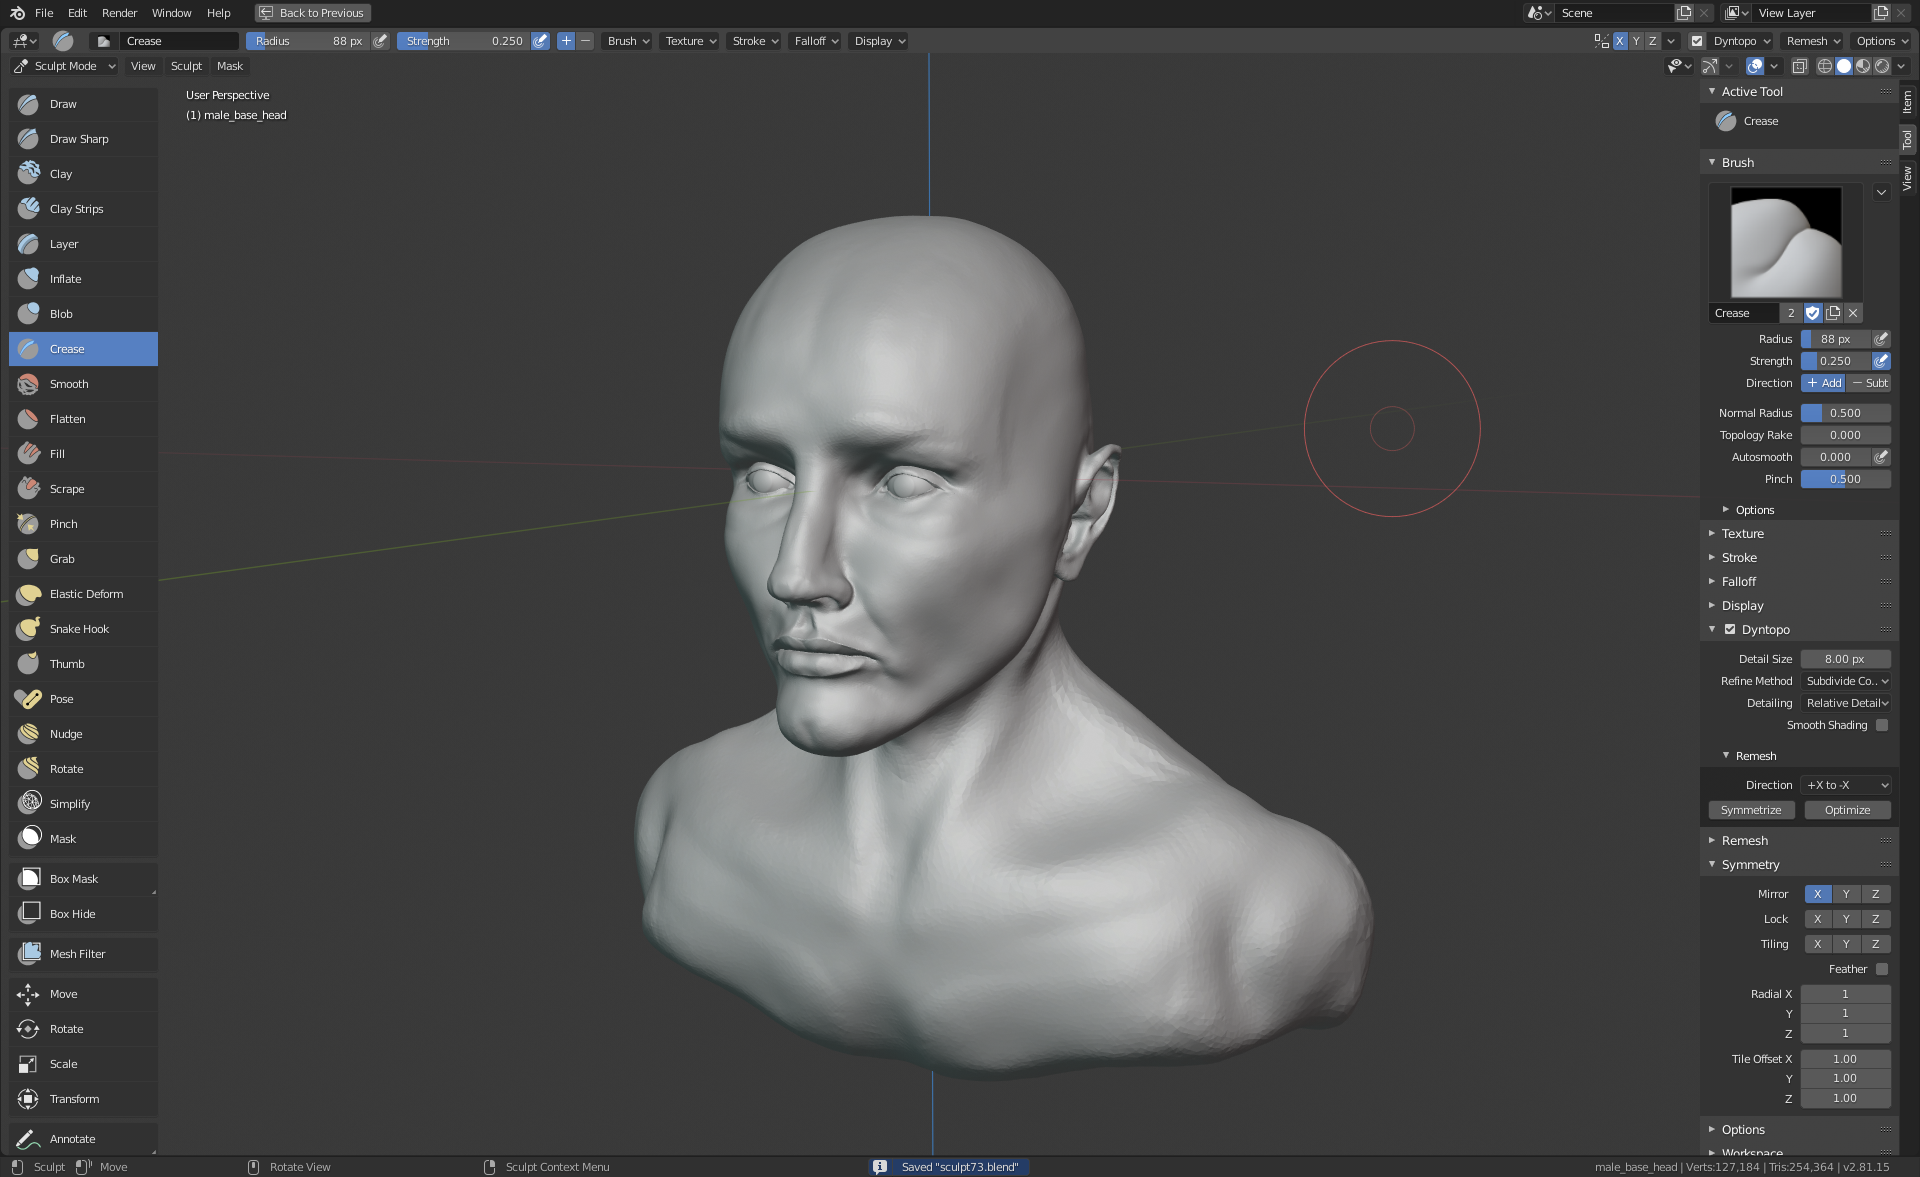Screen dimensions: 1920x1177
Task: Select the Clay Strips brush tool
Action: (x=76, y=209)
